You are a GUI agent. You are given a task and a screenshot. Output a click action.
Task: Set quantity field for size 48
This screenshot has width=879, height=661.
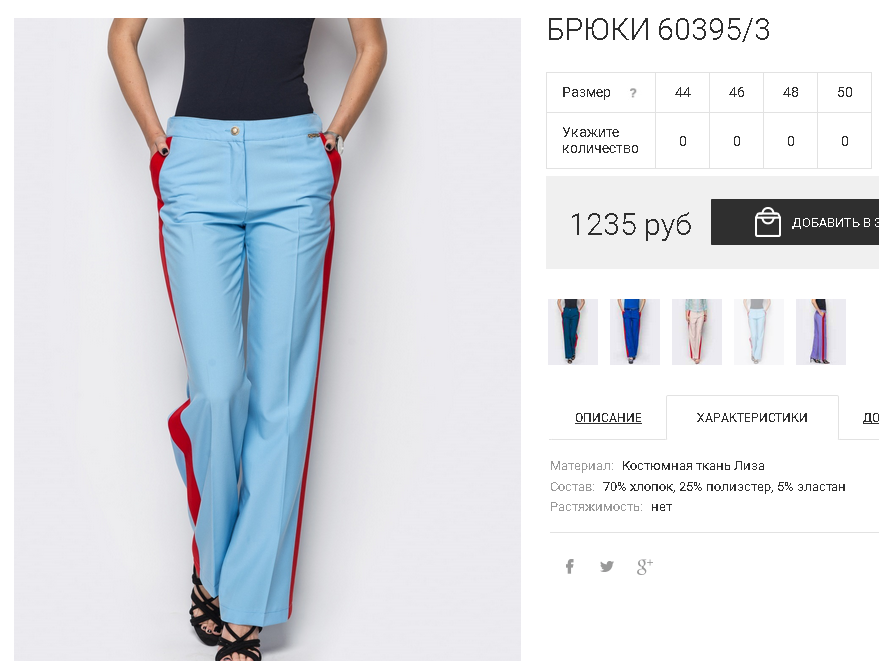(790, 141)
